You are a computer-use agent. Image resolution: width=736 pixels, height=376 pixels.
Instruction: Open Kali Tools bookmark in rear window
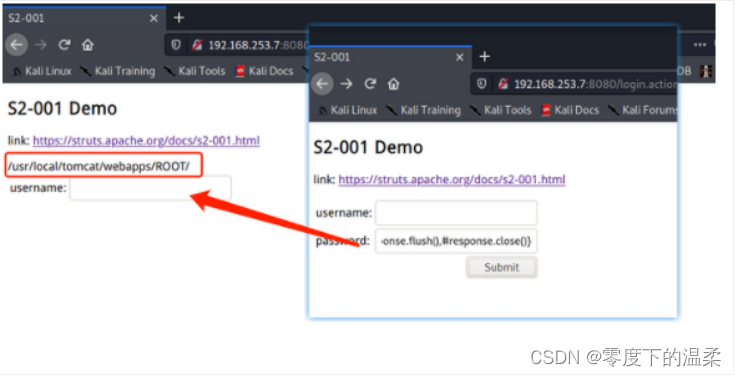(x=195, y=71)
